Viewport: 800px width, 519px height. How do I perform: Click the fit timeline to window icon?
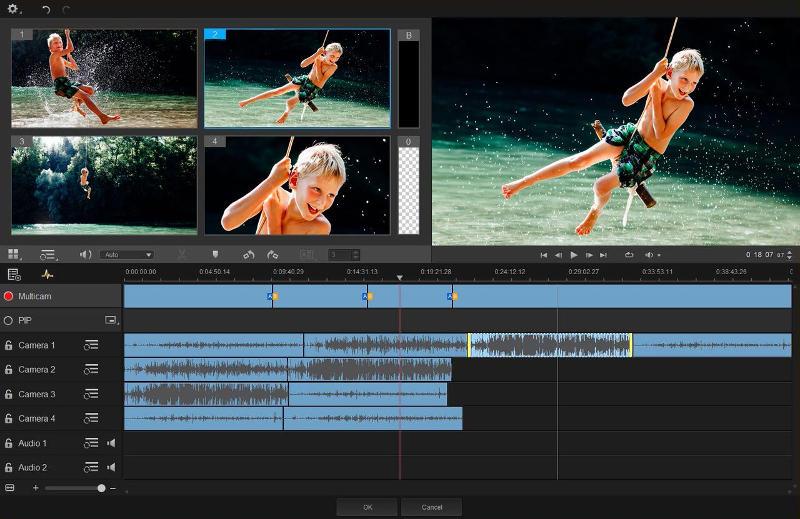coord(10,488)
